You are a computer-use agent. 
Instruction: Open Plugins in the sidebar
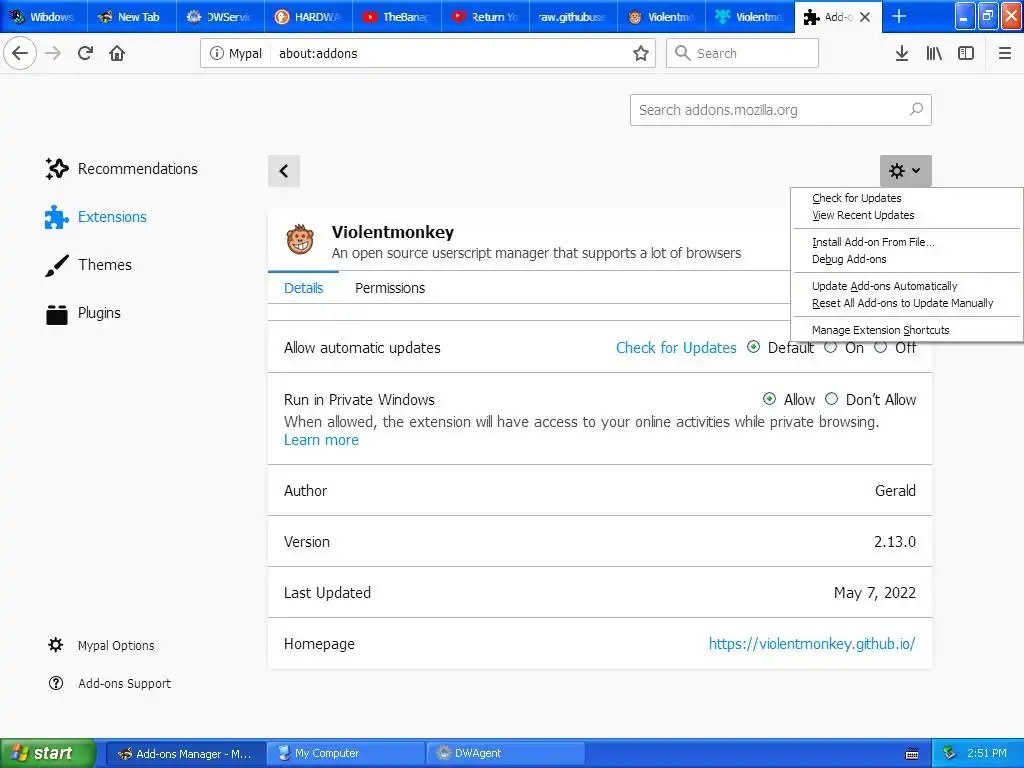(x=83, y=313)
